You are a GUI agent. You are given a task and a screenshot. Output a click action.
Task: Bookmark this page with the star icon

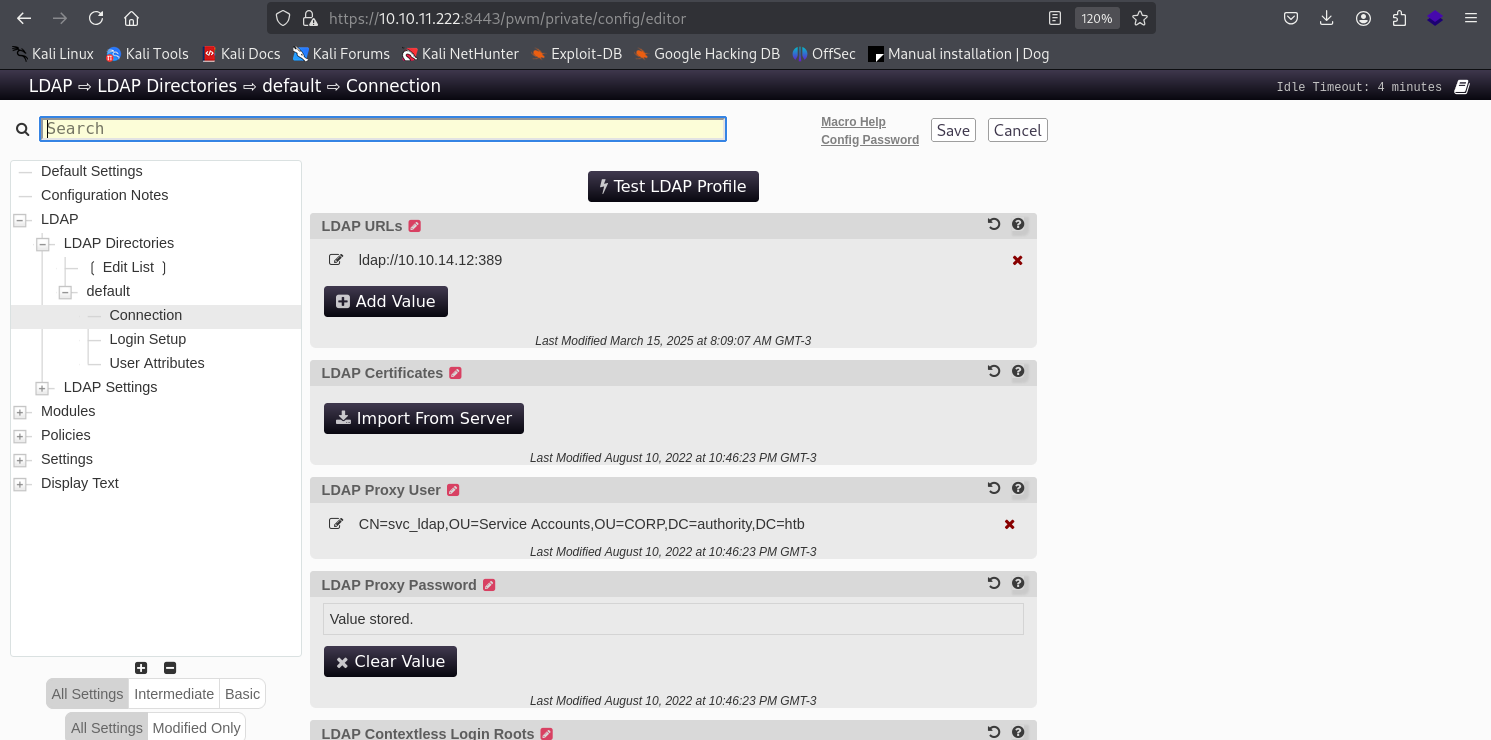click(1140, 18)
